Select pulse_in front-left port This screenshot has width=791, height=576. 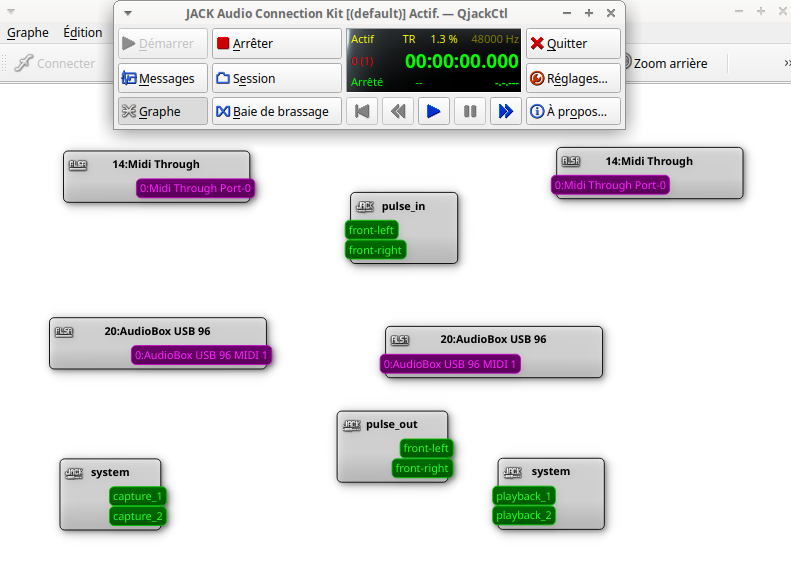click(371, 230)
